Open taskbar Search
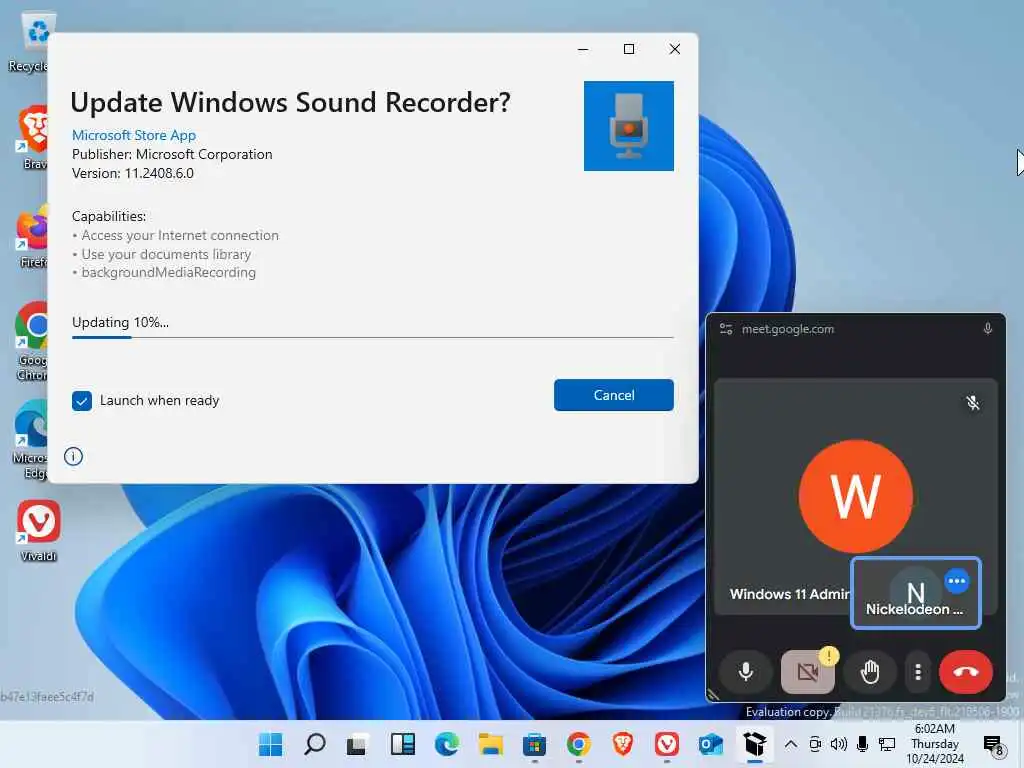 pos(315,744)
